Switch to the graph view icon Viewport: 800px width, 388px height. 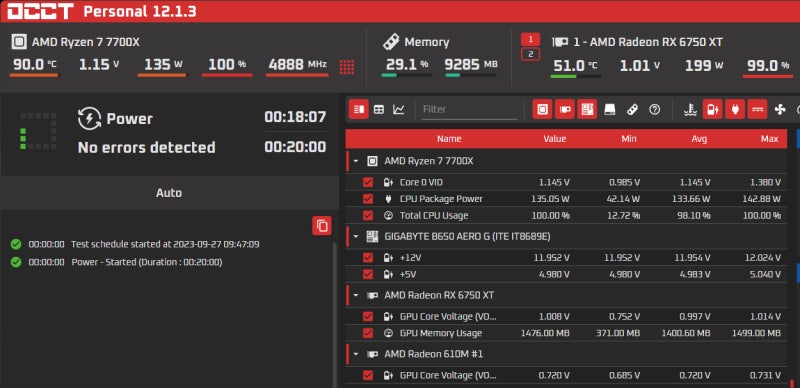coord(398,109)
